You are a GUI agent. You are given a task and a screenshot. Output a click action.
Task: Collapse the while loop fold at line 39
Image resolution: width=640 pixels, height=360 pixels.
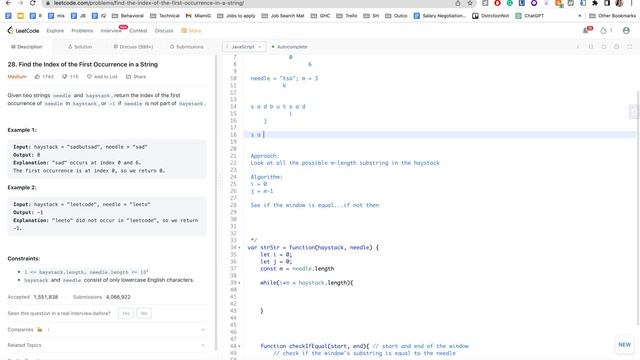tap(239, 283)
